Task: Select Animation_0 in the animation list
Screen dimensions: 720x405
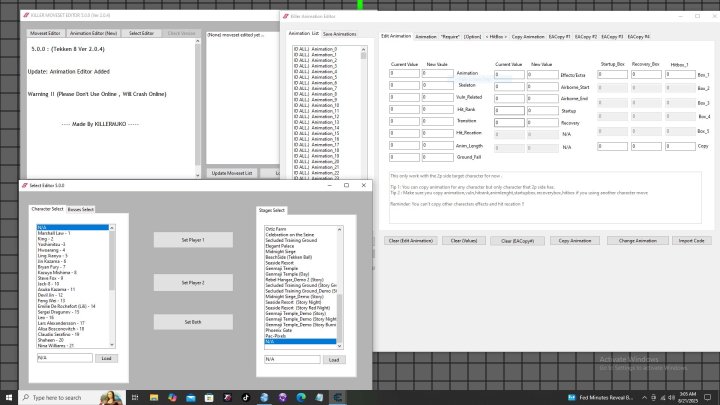Action: (x=326, y=49)
